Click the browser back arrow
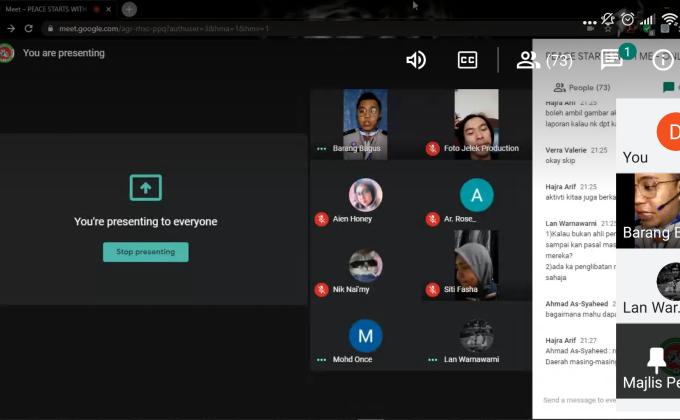This screenshot has height=420, width=680. click(12, 29)
